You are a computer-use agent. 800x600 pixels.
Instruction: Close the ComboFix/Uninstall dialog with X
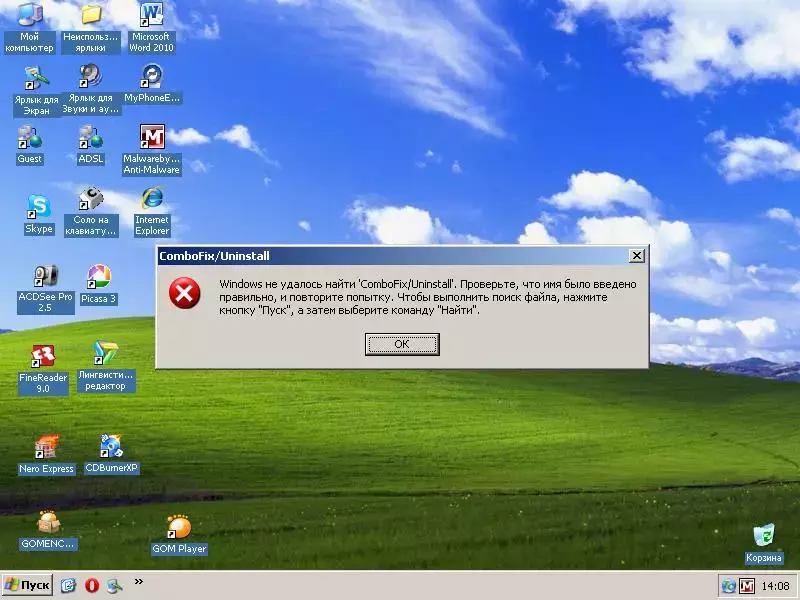pos(637,256)
